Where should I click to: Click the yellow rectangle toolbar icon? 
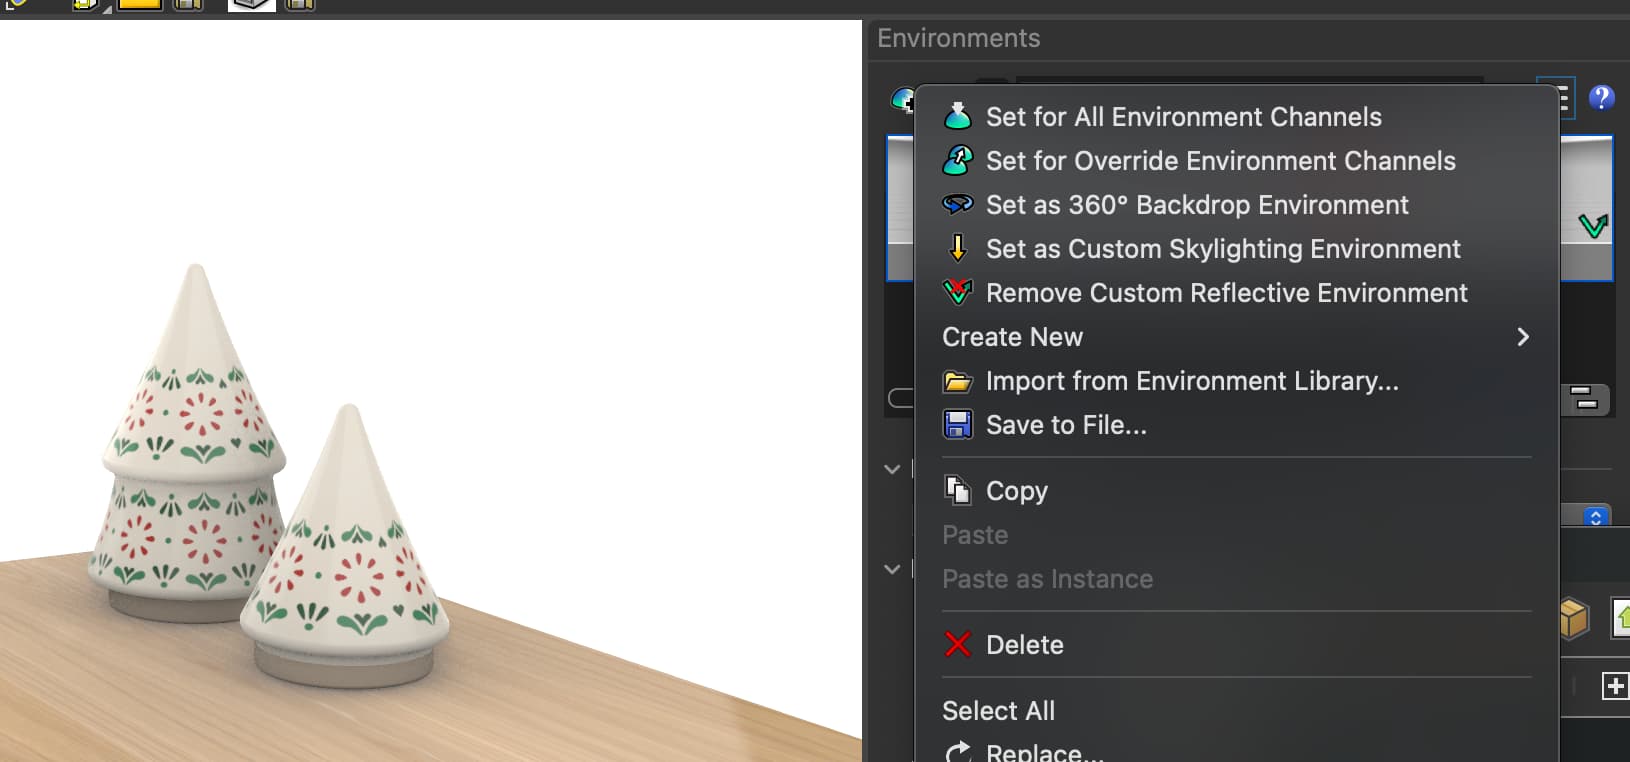click(139, 5)
